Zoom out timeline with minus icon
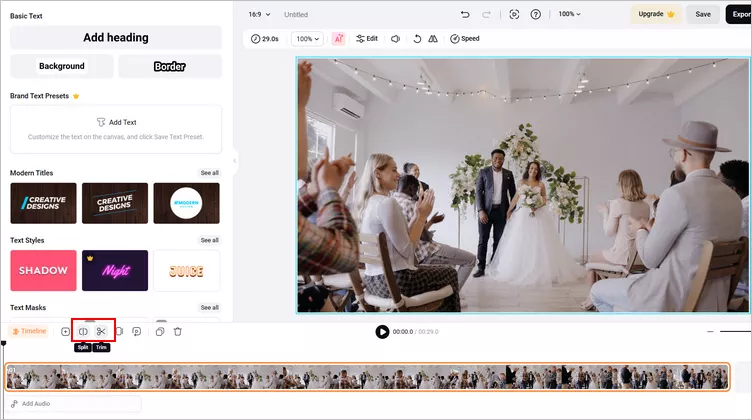The image size is (752, 420). tap(710, 331)
